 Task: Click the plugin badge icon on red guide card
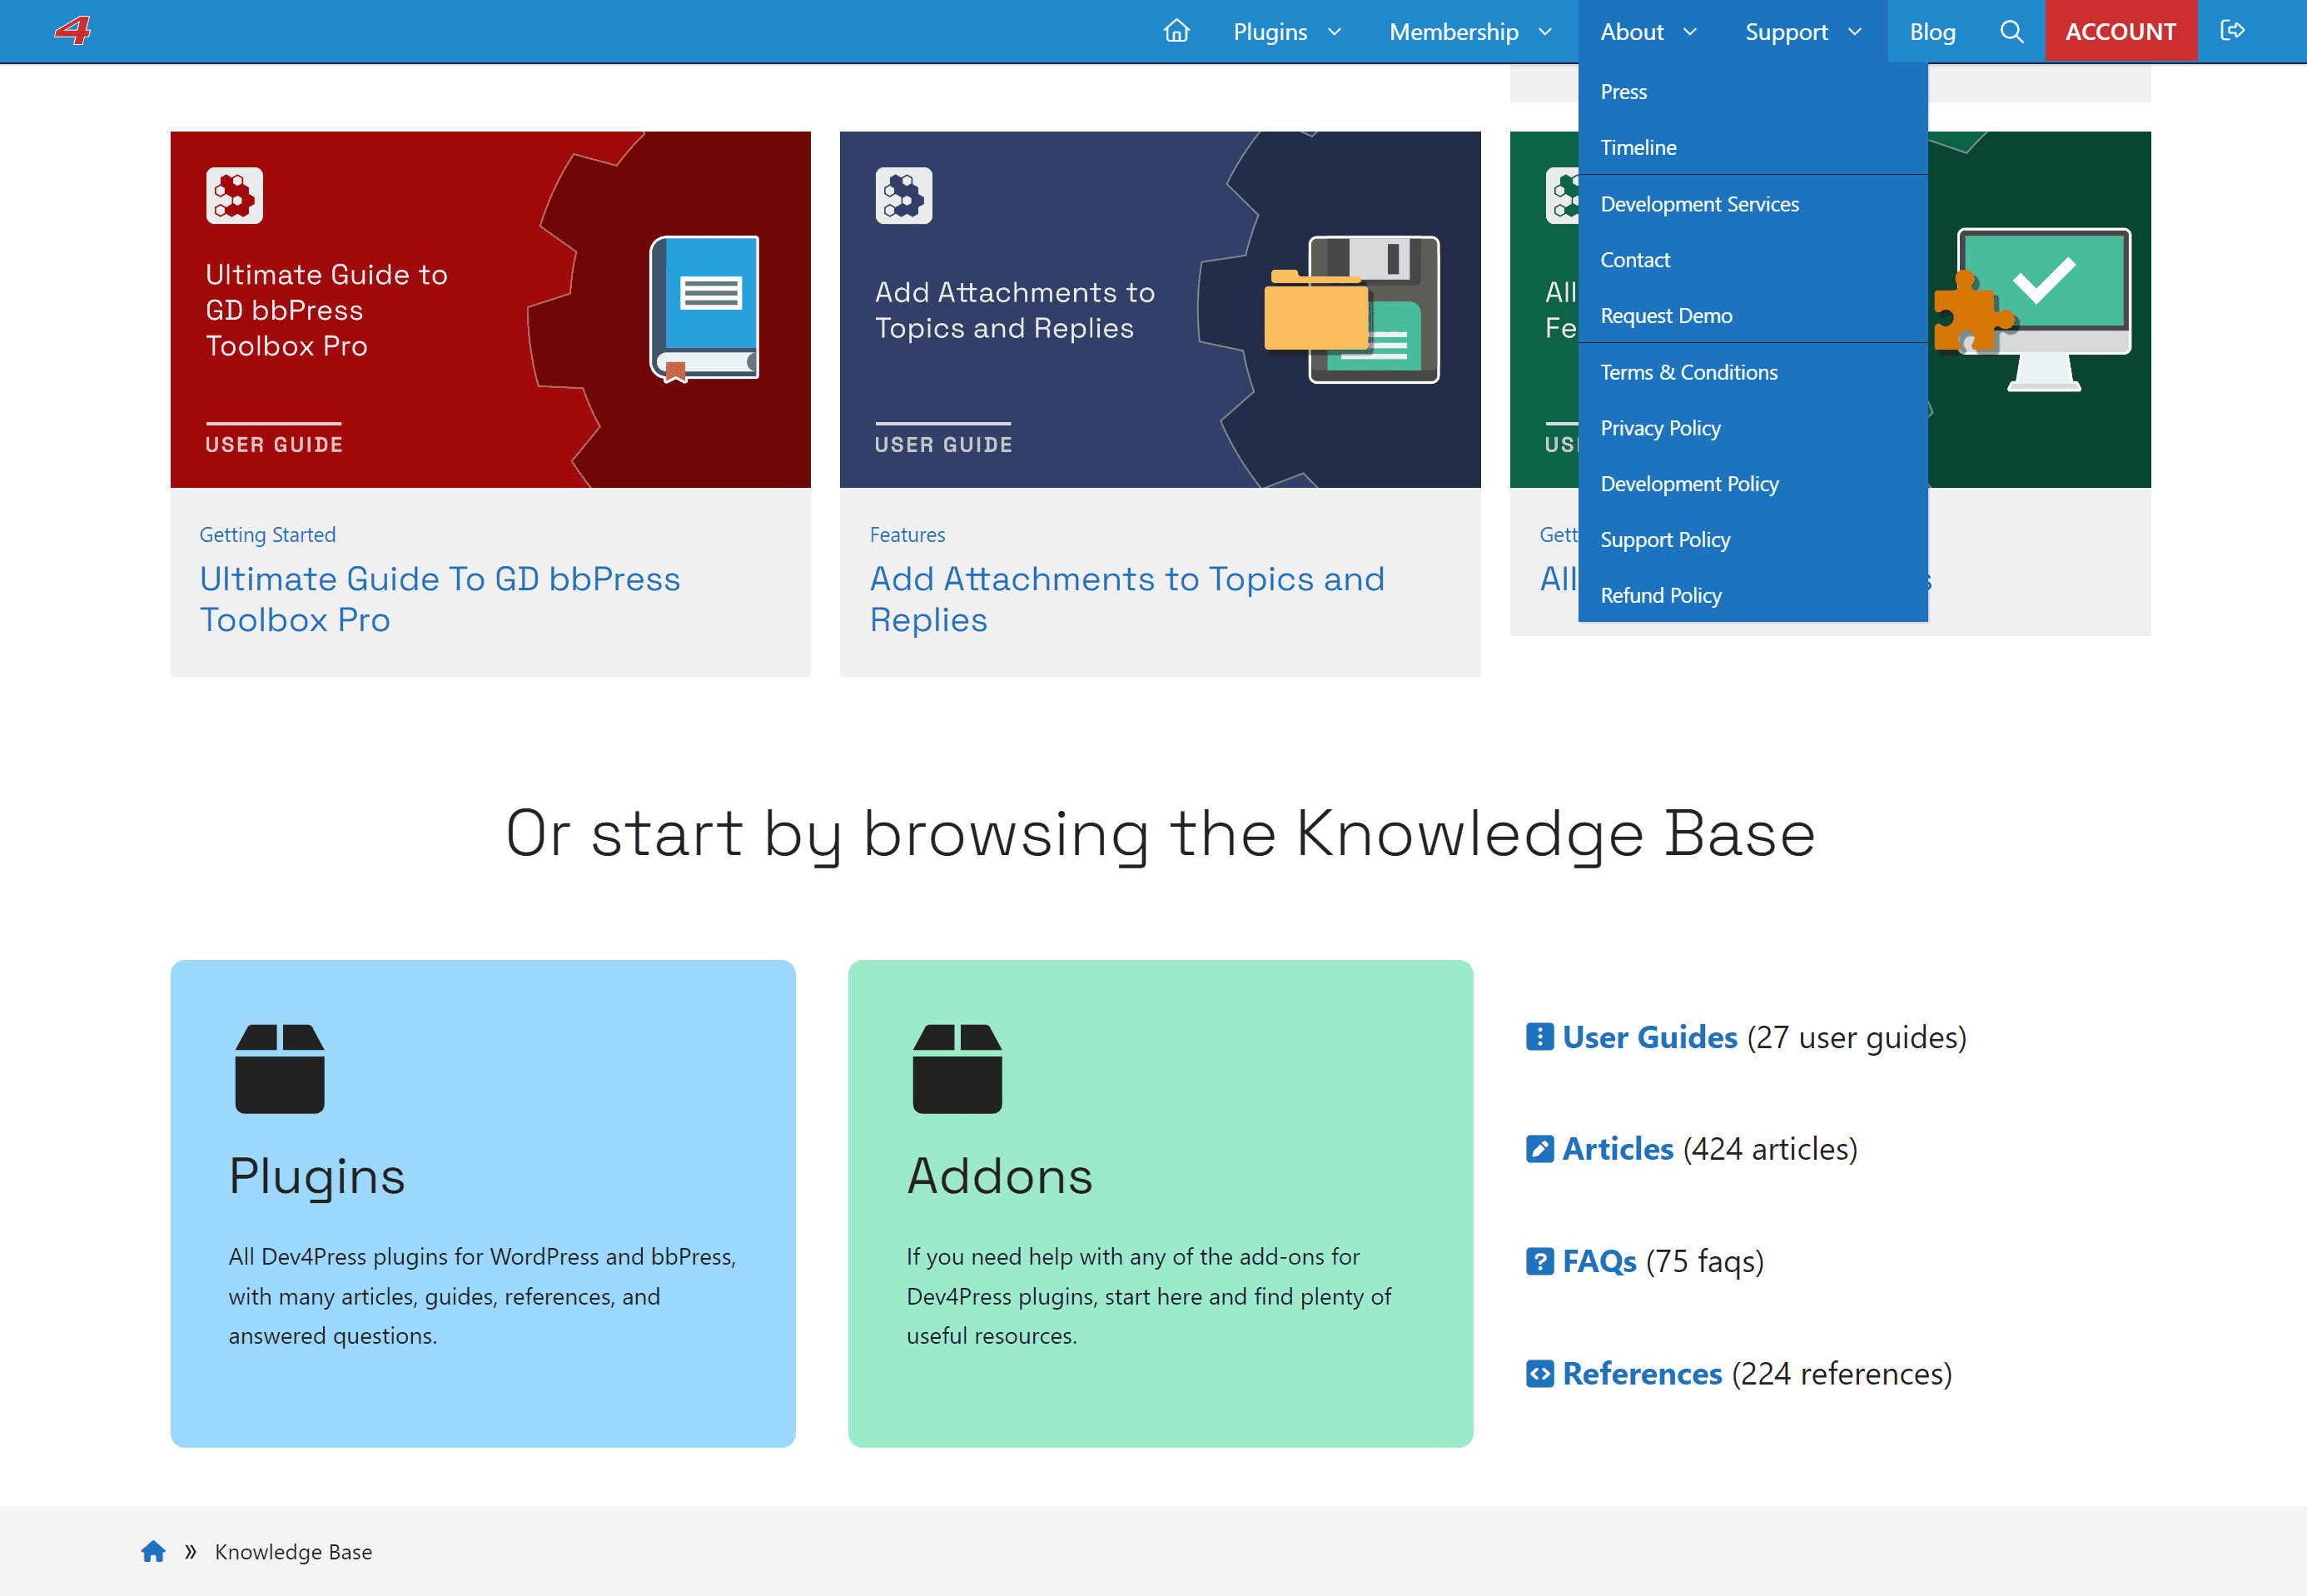coord(234,195)
